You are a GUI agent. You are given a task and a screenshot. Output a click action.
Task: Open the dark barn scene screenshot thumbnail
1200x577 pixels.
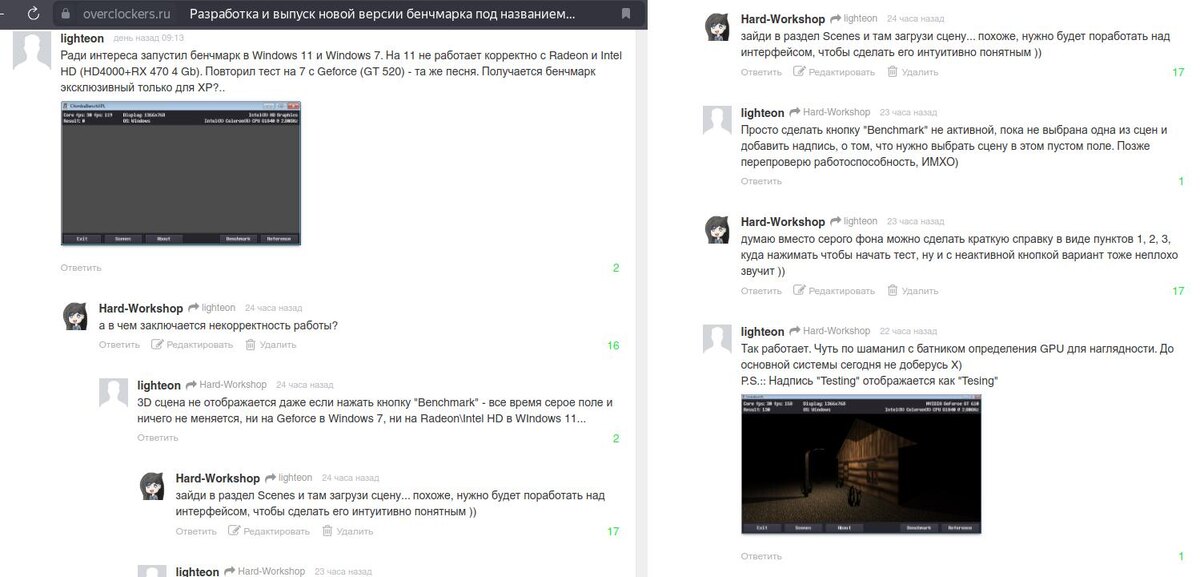click(861, 463)
